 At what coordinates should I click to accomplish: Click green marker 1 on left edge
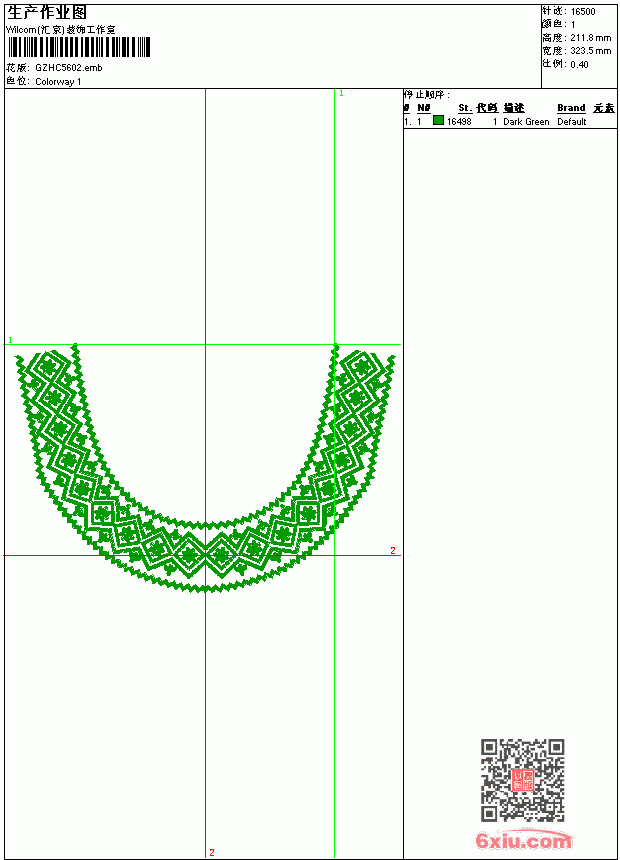pyautogui.click(x=10, y=340)
